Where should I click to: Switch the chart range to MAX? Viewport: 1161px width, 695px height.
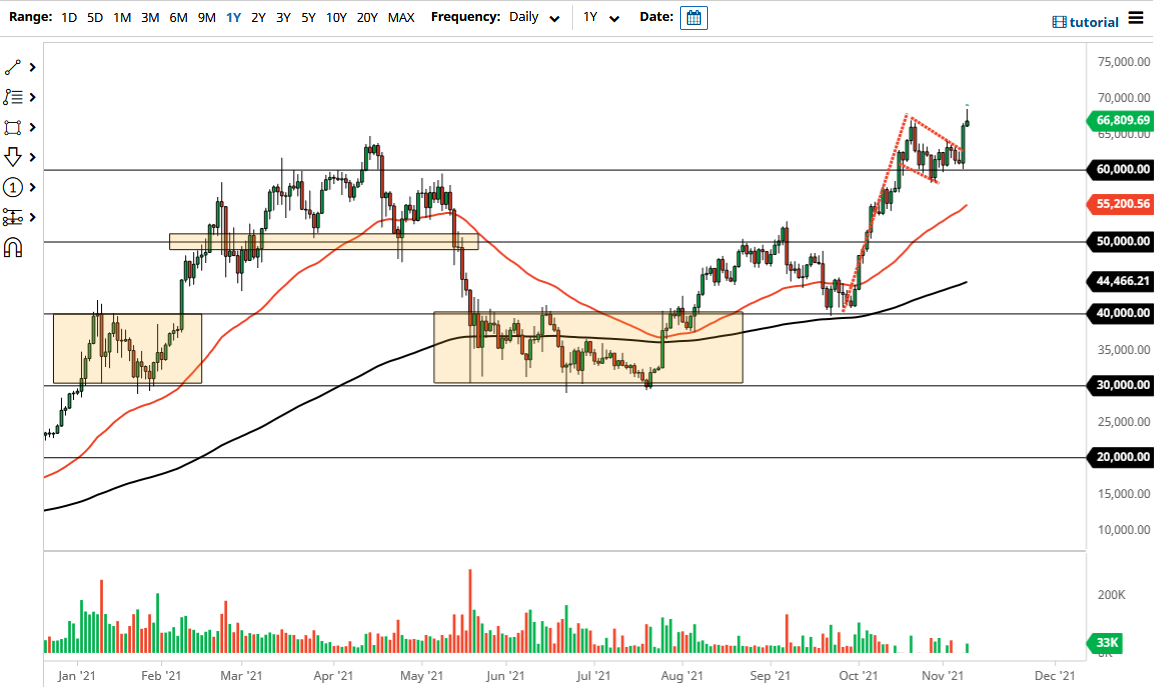tap(401, 17)
